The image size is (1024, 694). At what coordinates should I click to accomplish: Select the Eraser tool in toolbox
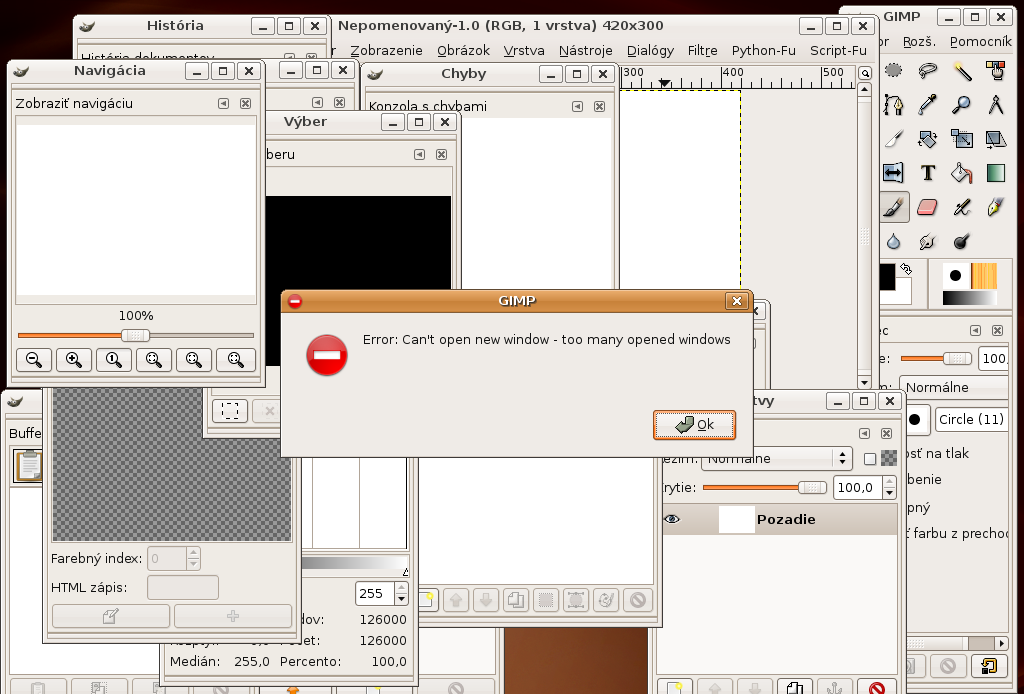pos(927,208)
